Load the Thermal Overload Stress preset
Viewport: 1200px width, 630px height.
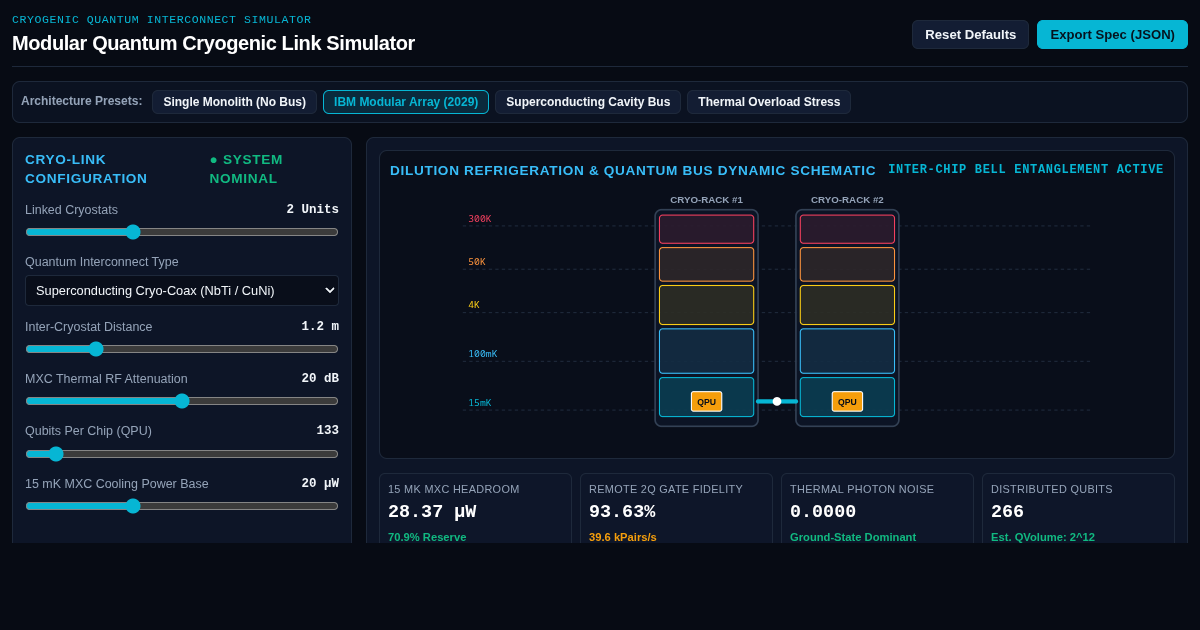click(x=769, y=102)
